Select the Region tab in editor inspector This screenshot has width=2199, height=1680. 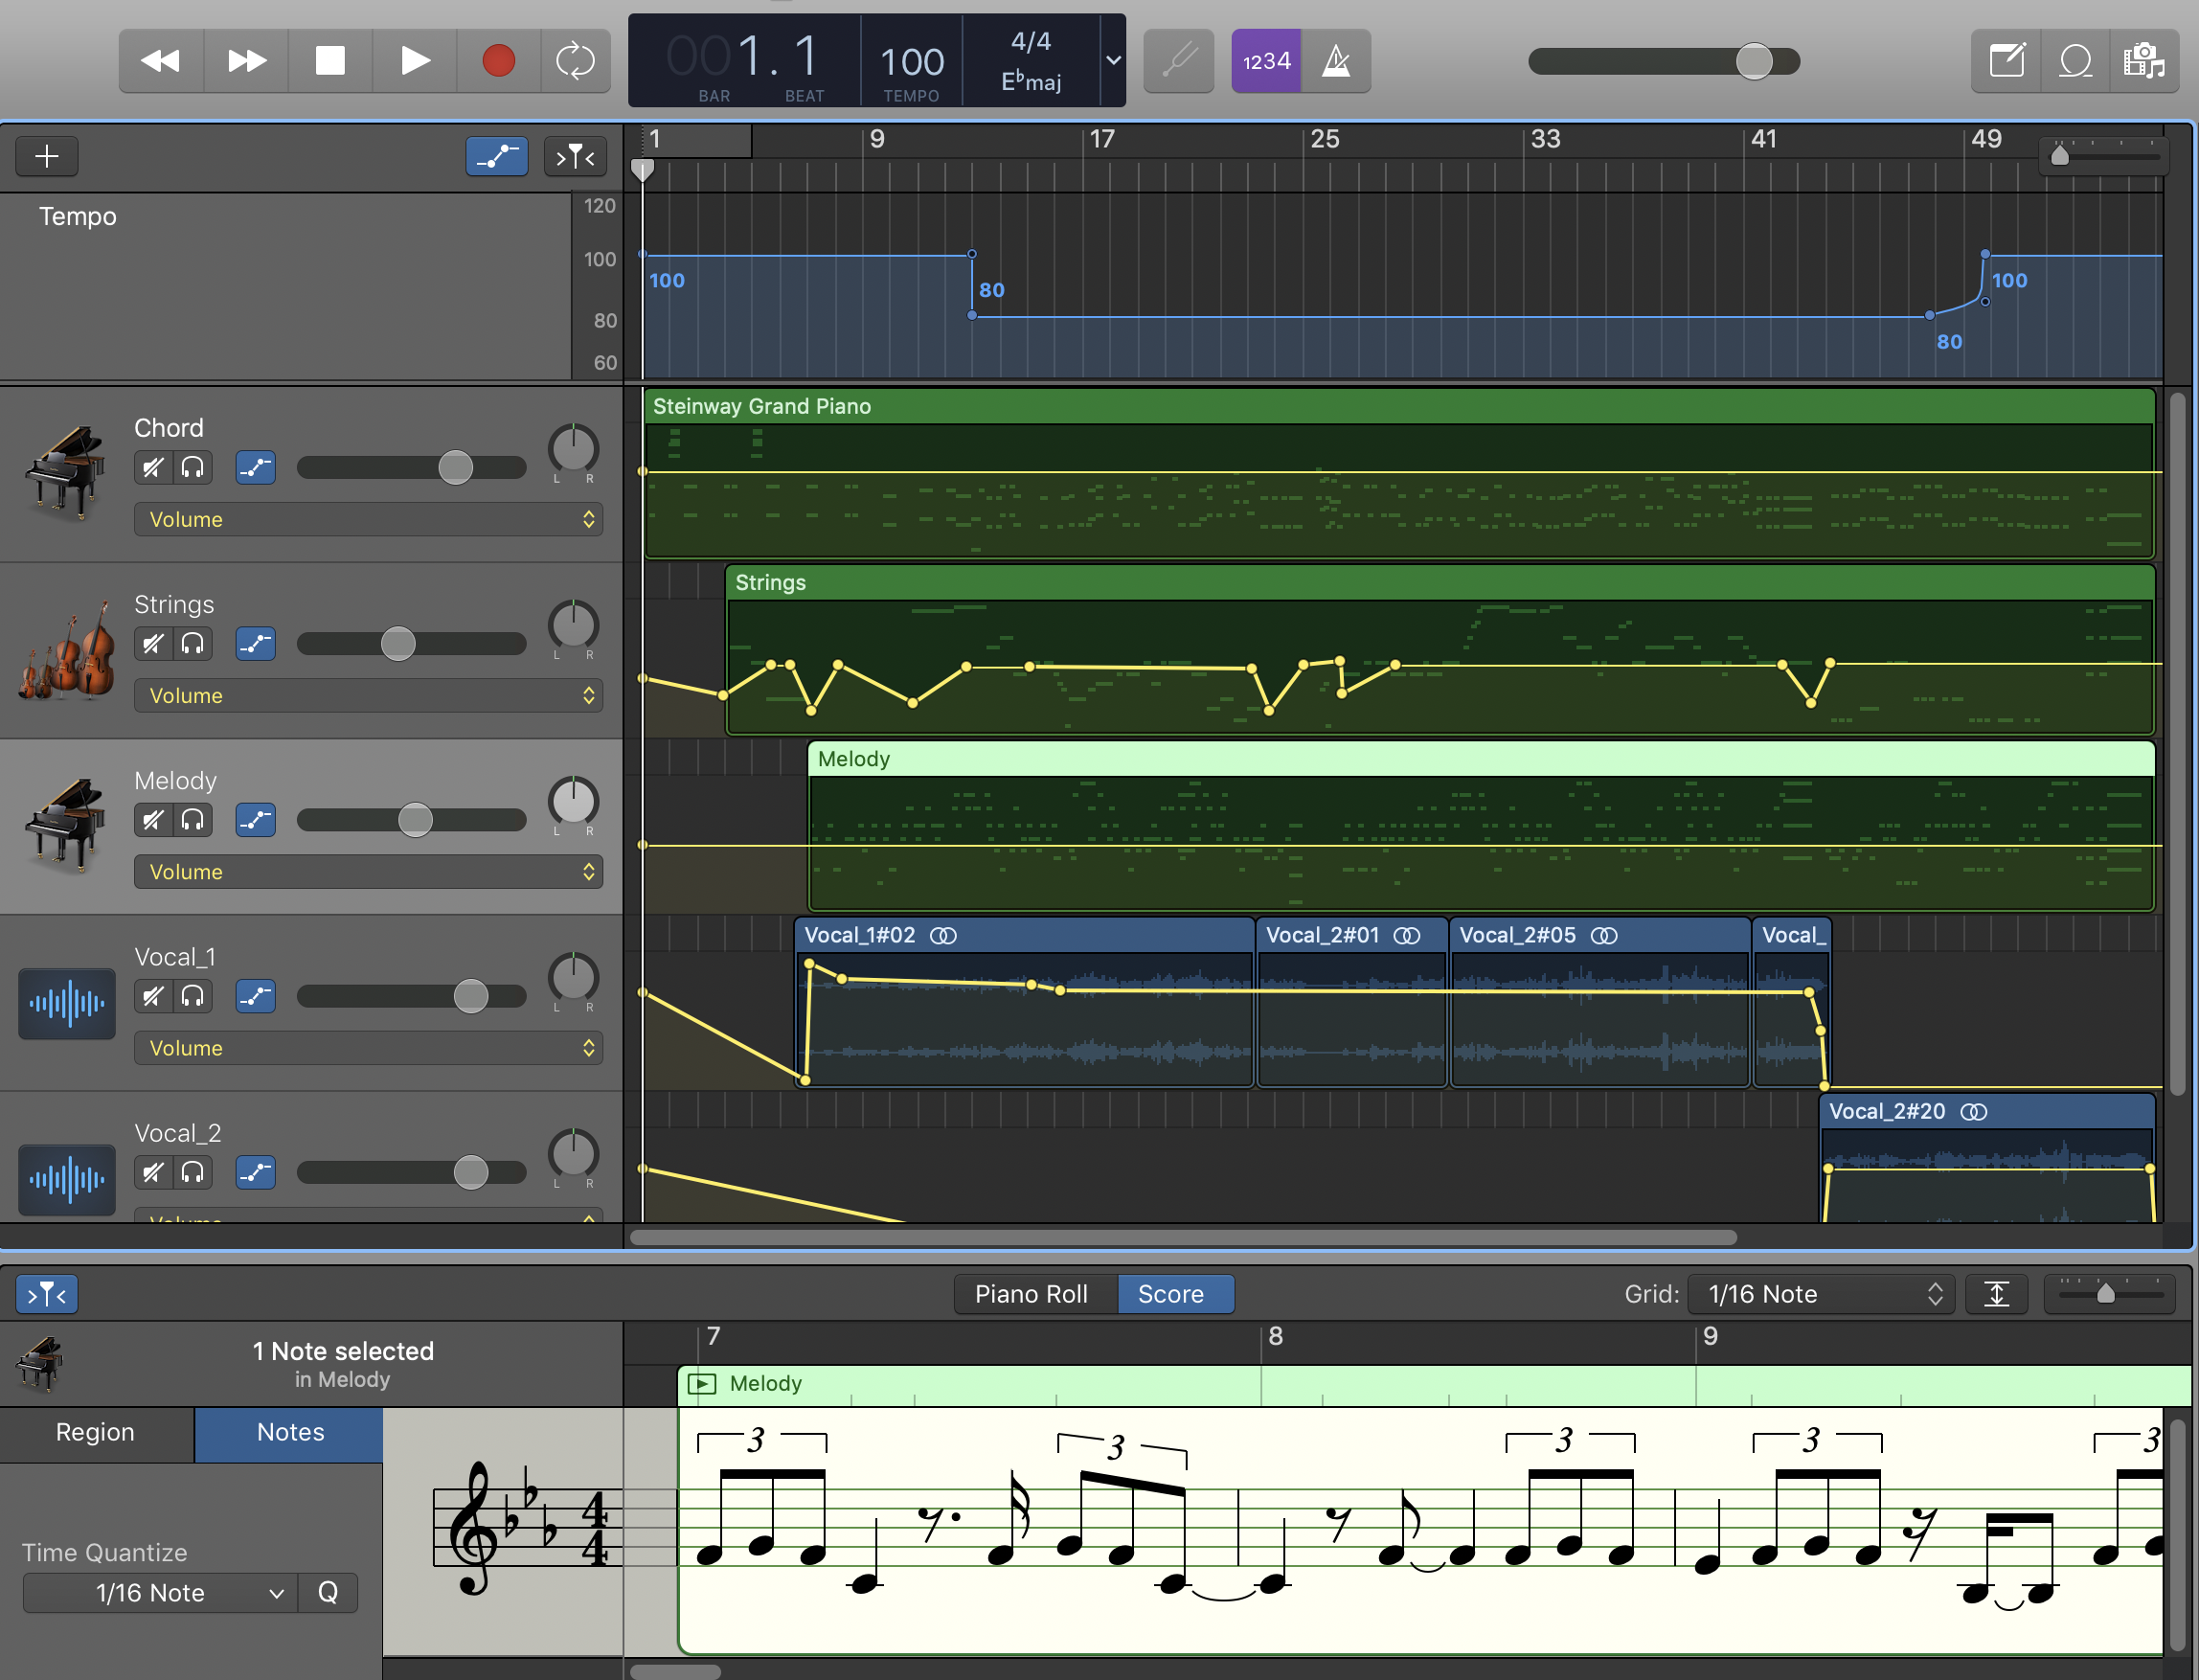pyautogui.click(x=95, y=1432)
